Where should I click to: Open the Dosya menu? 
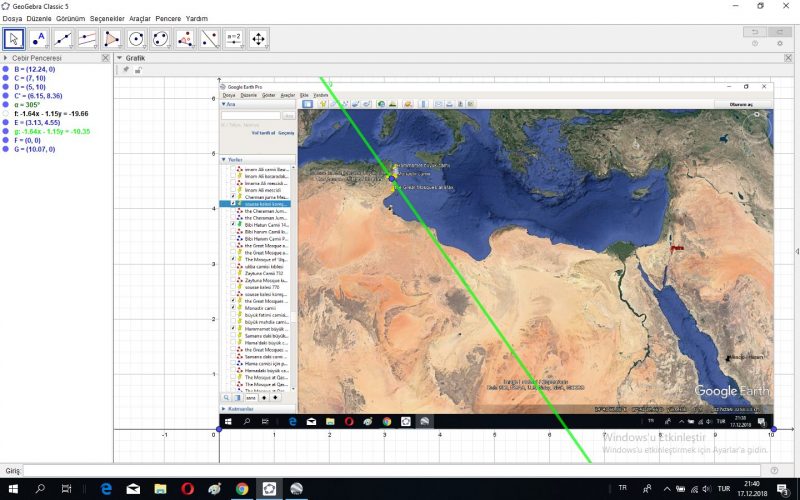coord(12,18)
